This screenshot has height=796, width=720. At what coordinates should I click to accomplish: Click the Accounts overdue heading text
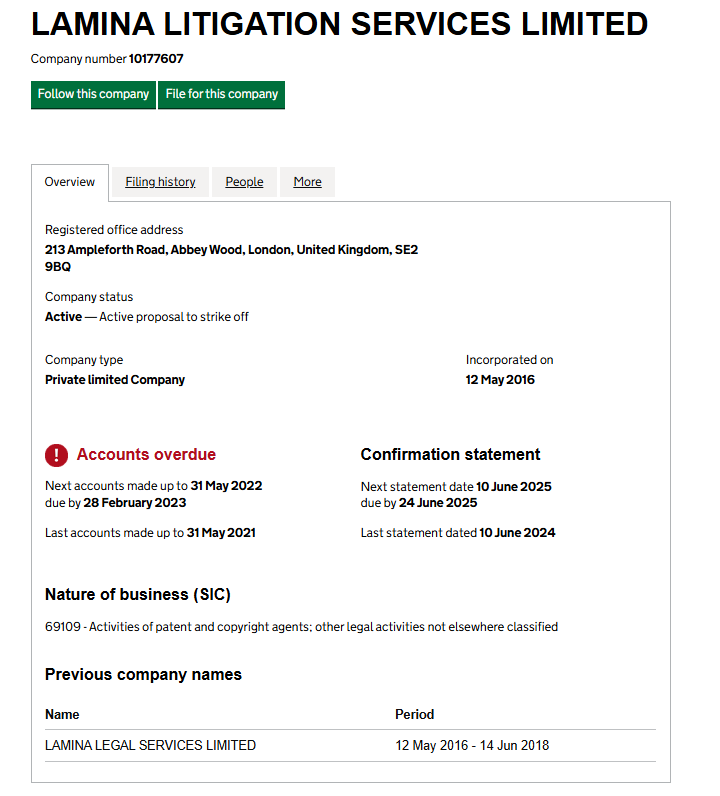tap(146, 455)
